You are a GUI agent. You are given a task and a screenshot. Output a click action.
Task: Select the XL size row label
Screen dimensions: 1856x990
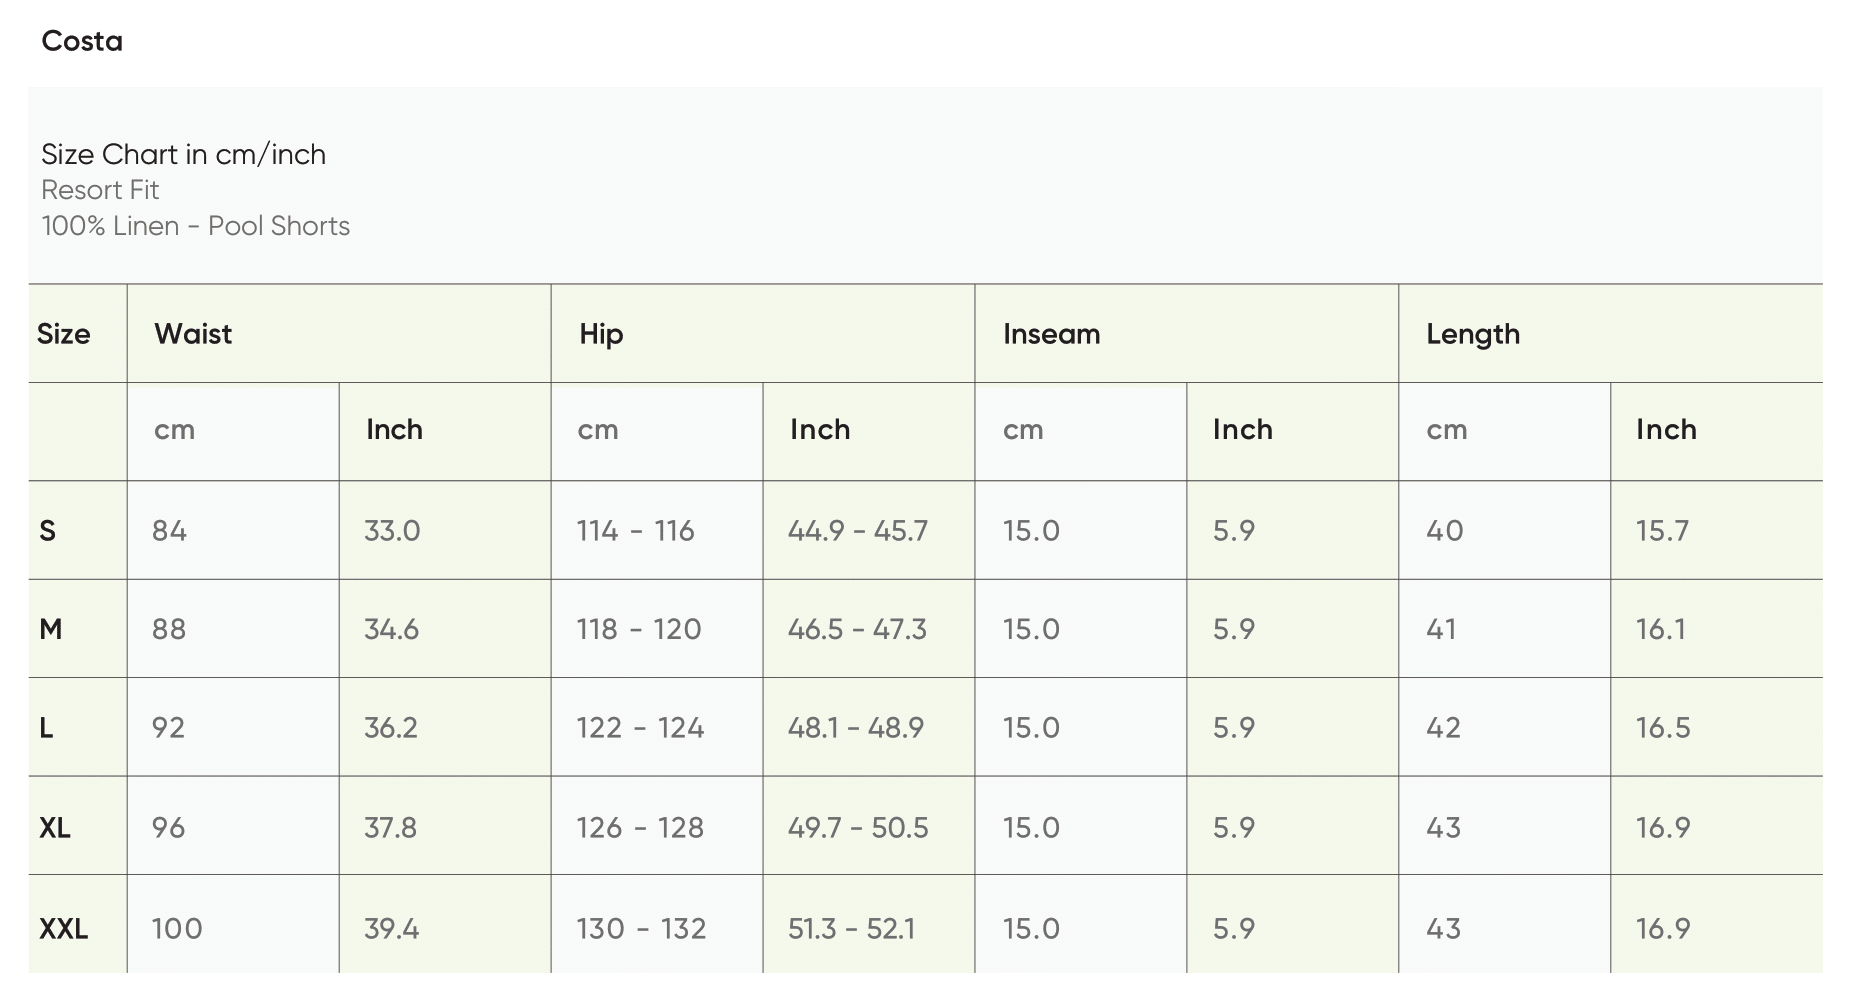click(54, 828)
